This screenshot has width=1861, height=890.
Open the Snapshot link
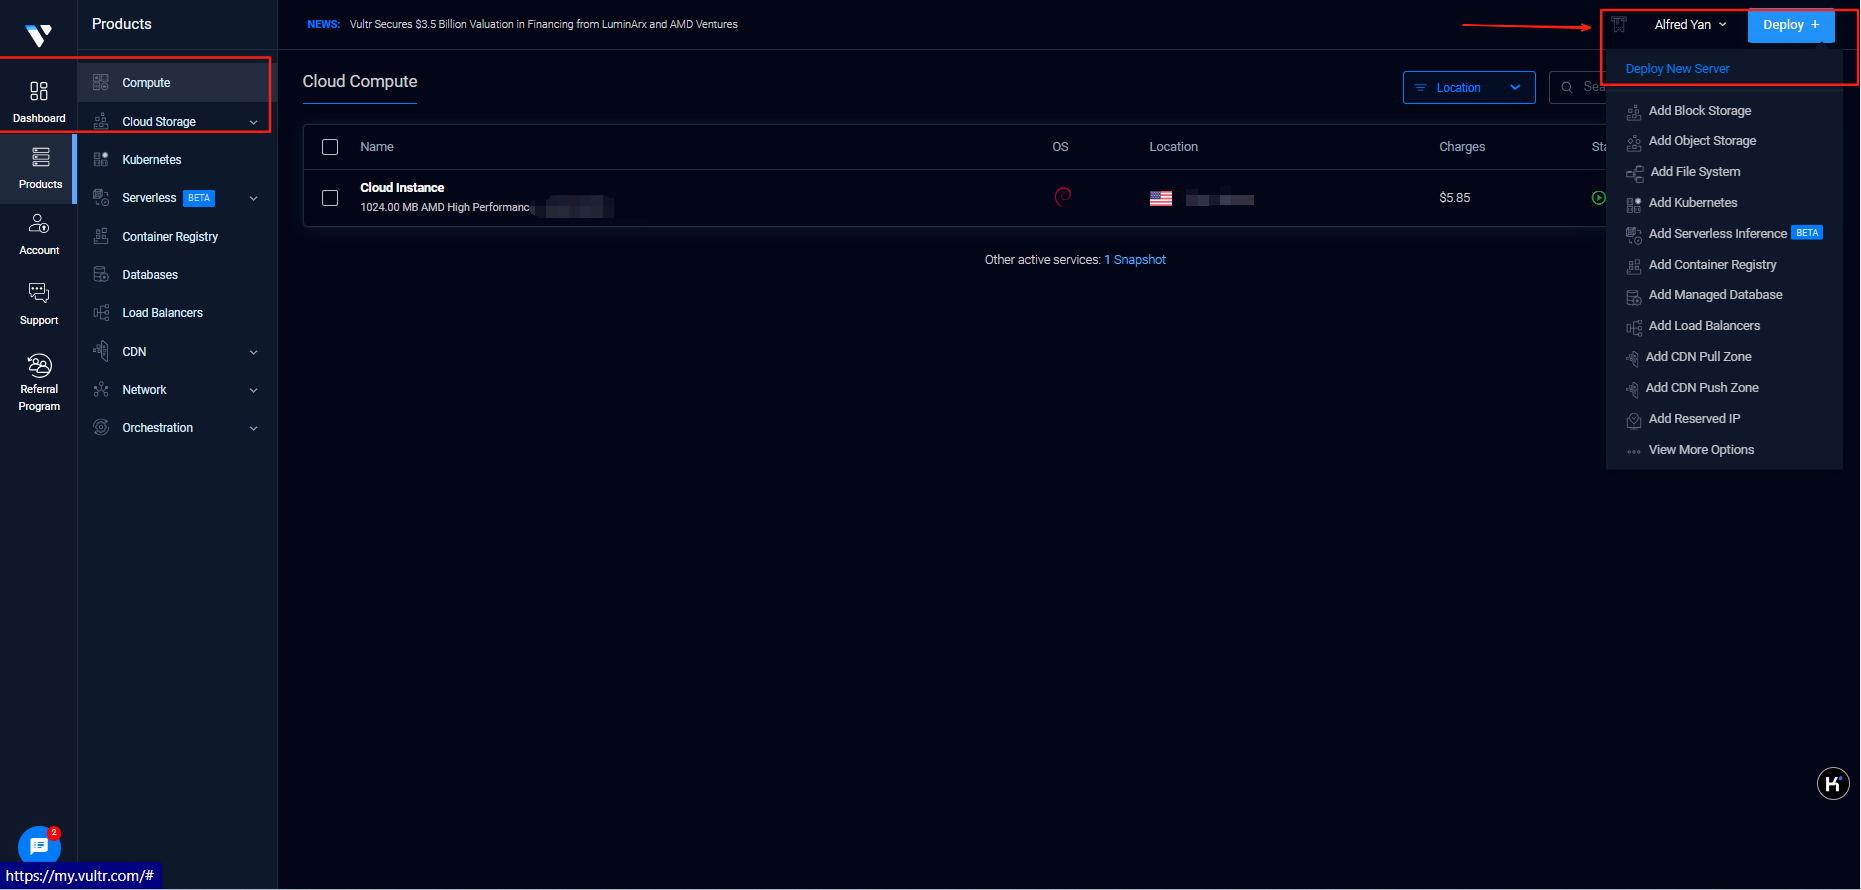1139,260
